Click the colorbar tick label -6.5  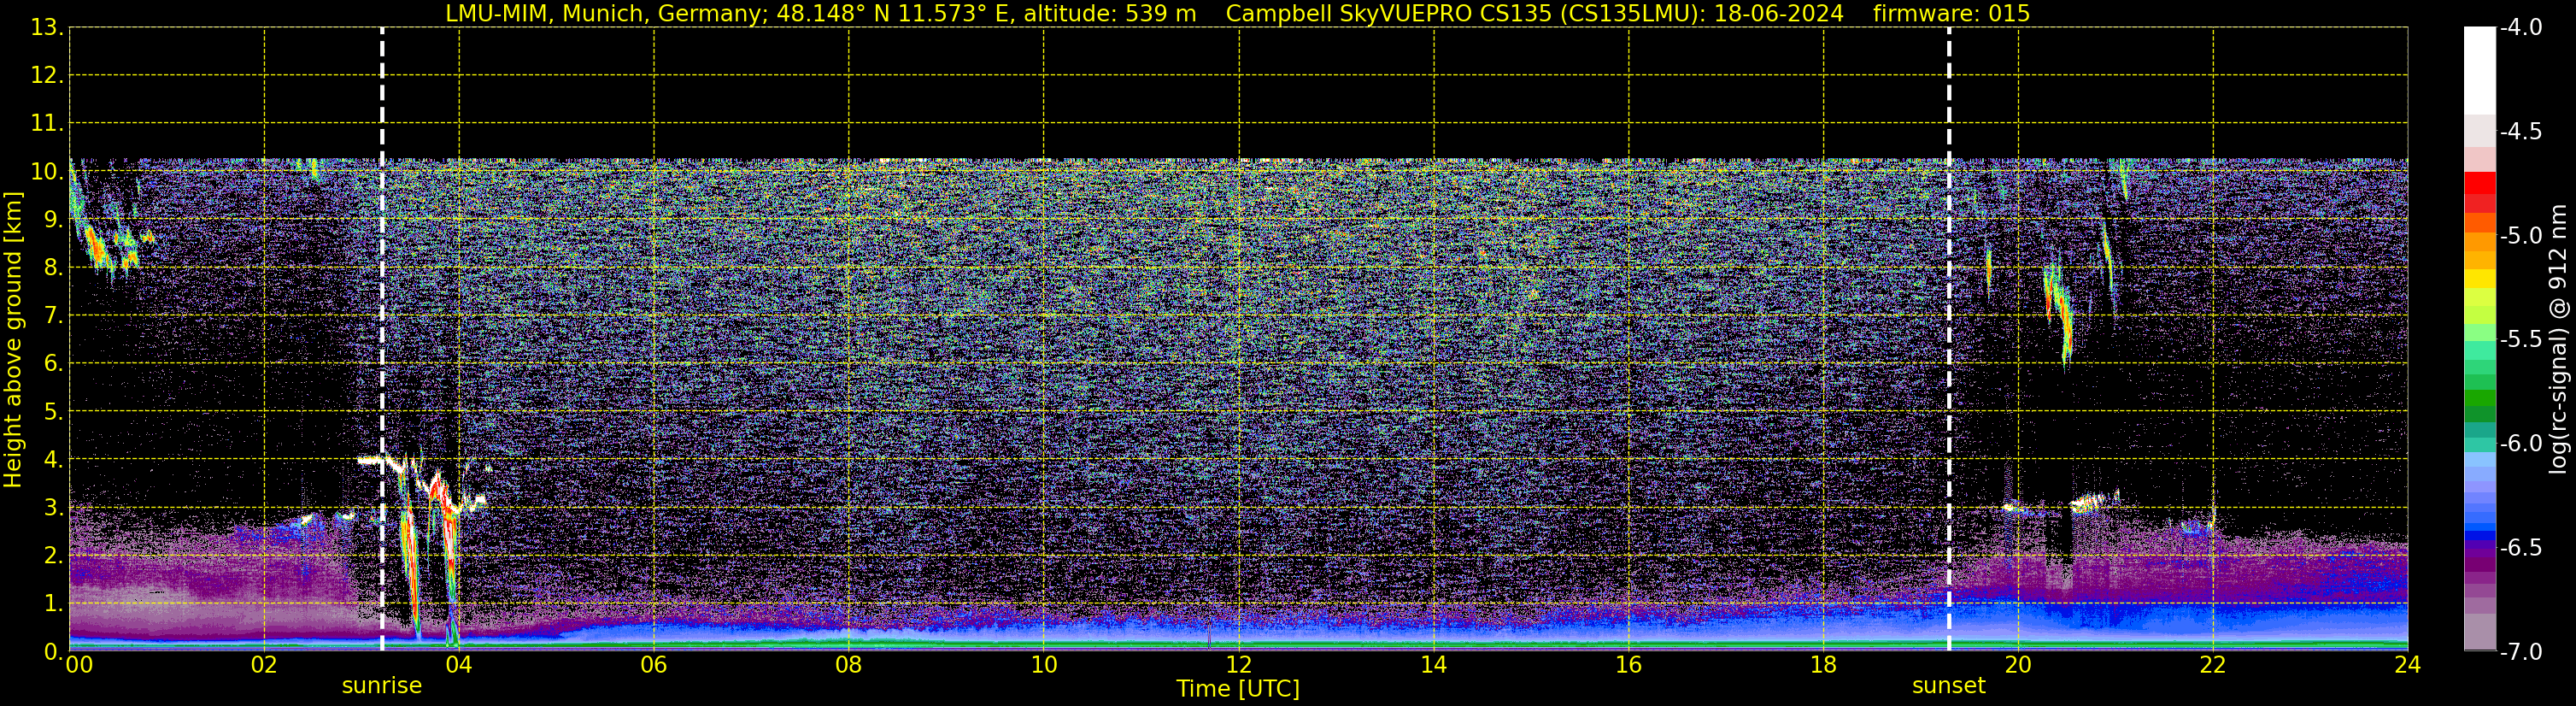click(x=2520, y=547)
